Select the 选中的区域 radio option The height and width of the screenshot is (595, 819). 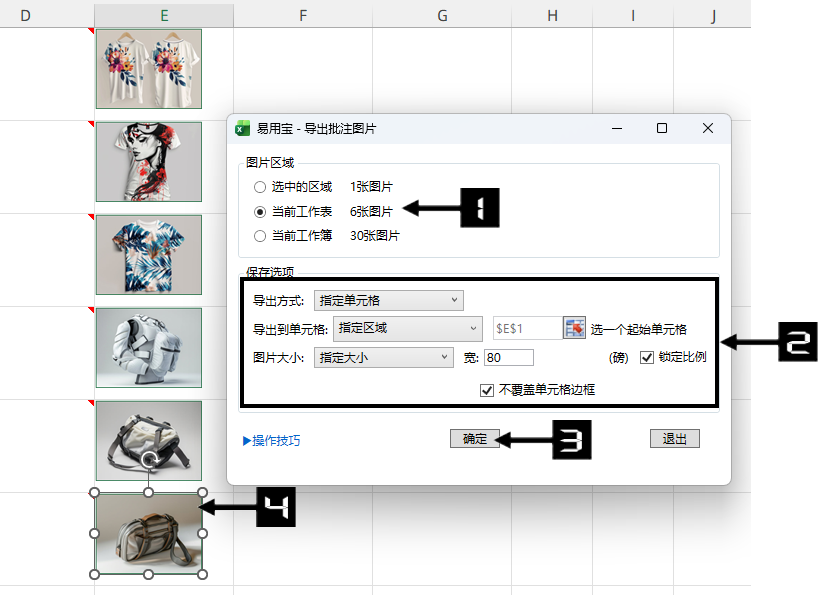(260, 187)
